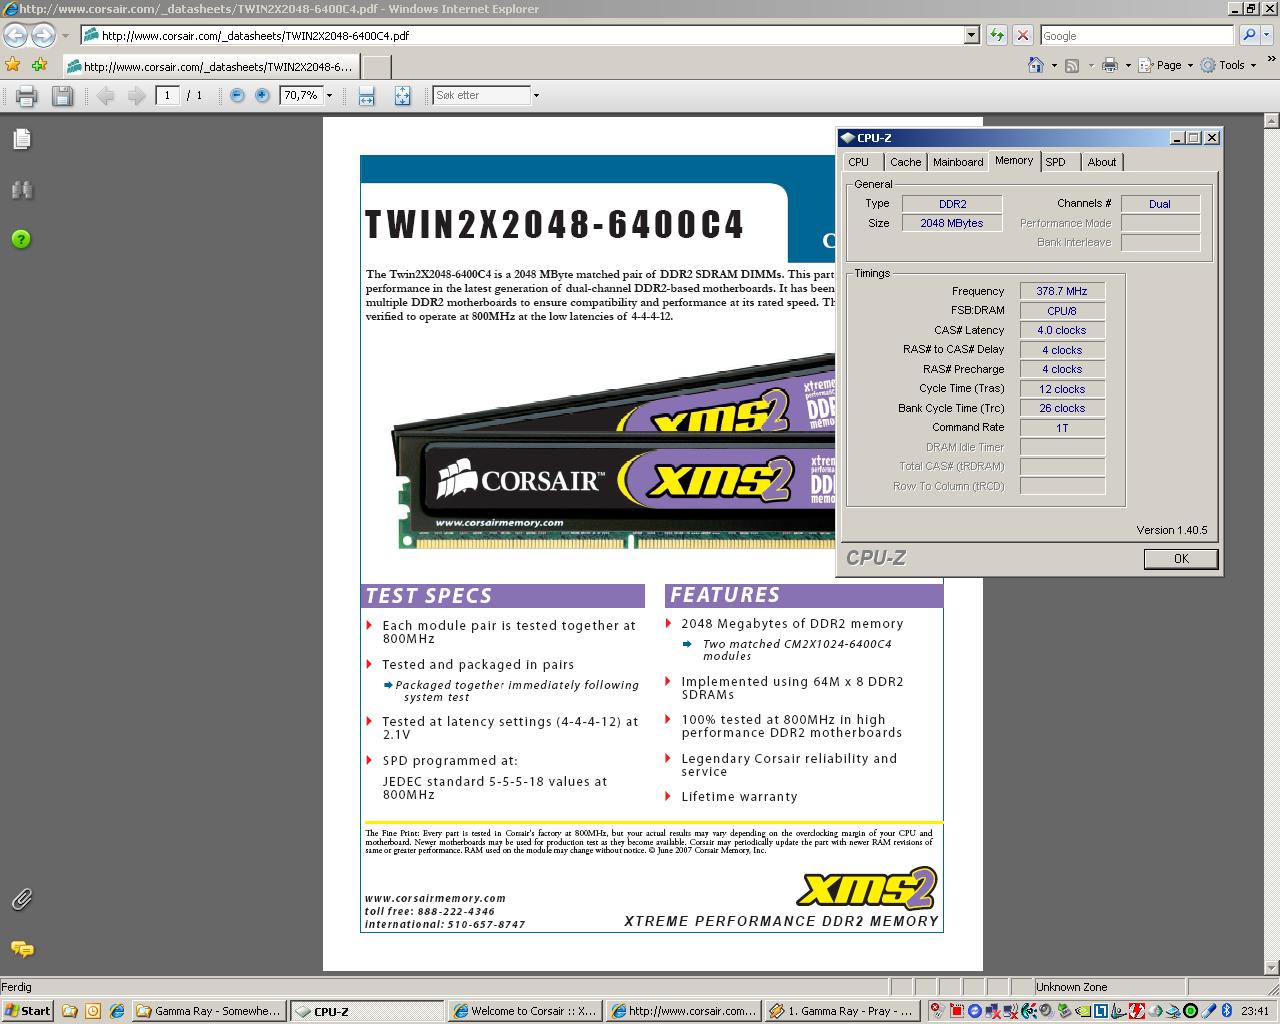Screen dimensions: 1280x1024
Task: Add page to Favorites with plus-star icon
Action: click(39, 65)
